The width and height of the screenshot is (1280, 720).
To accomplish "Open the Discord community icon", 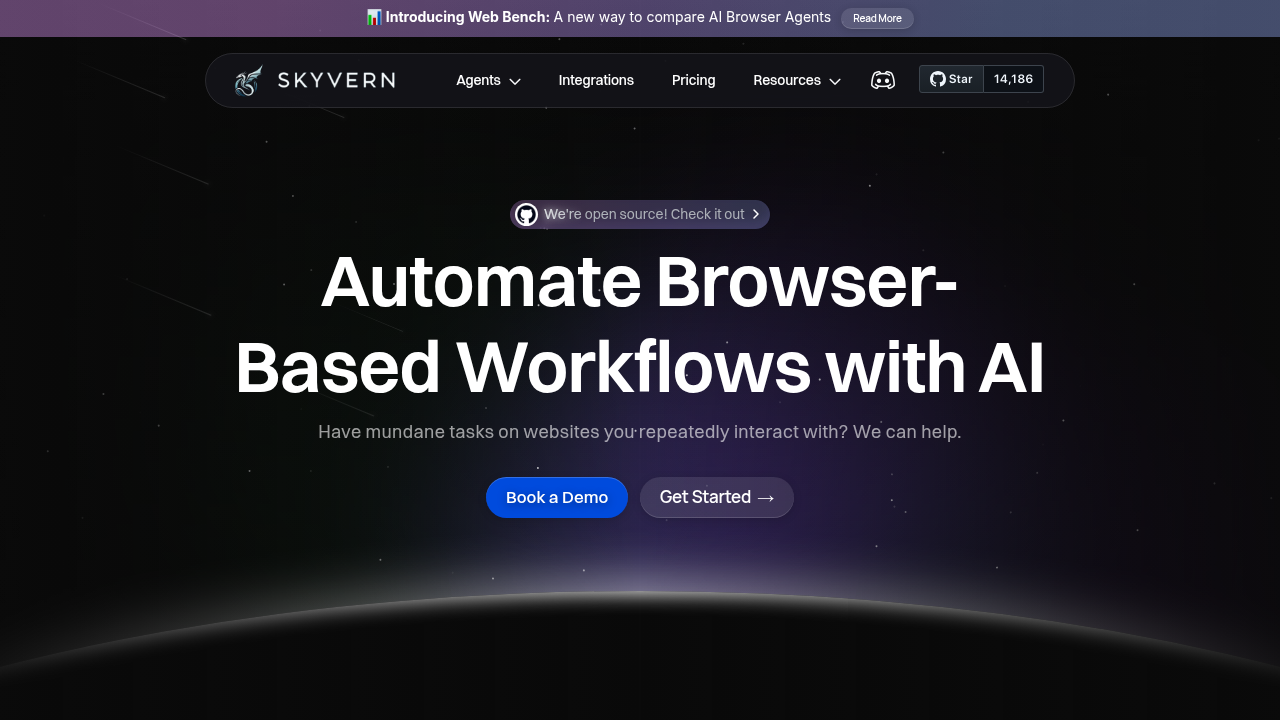I will [883, 80].
